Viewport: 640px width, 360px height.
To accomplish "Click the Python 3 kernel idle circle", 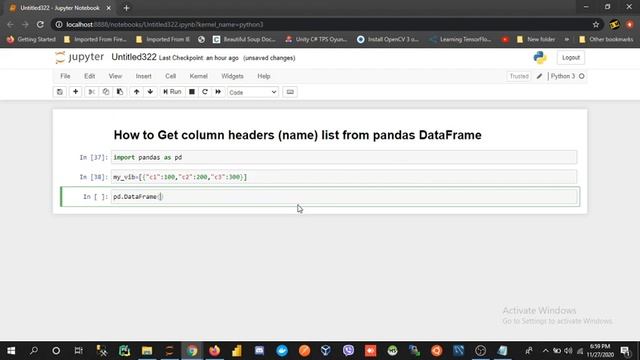I will click(x=582, y=76).
